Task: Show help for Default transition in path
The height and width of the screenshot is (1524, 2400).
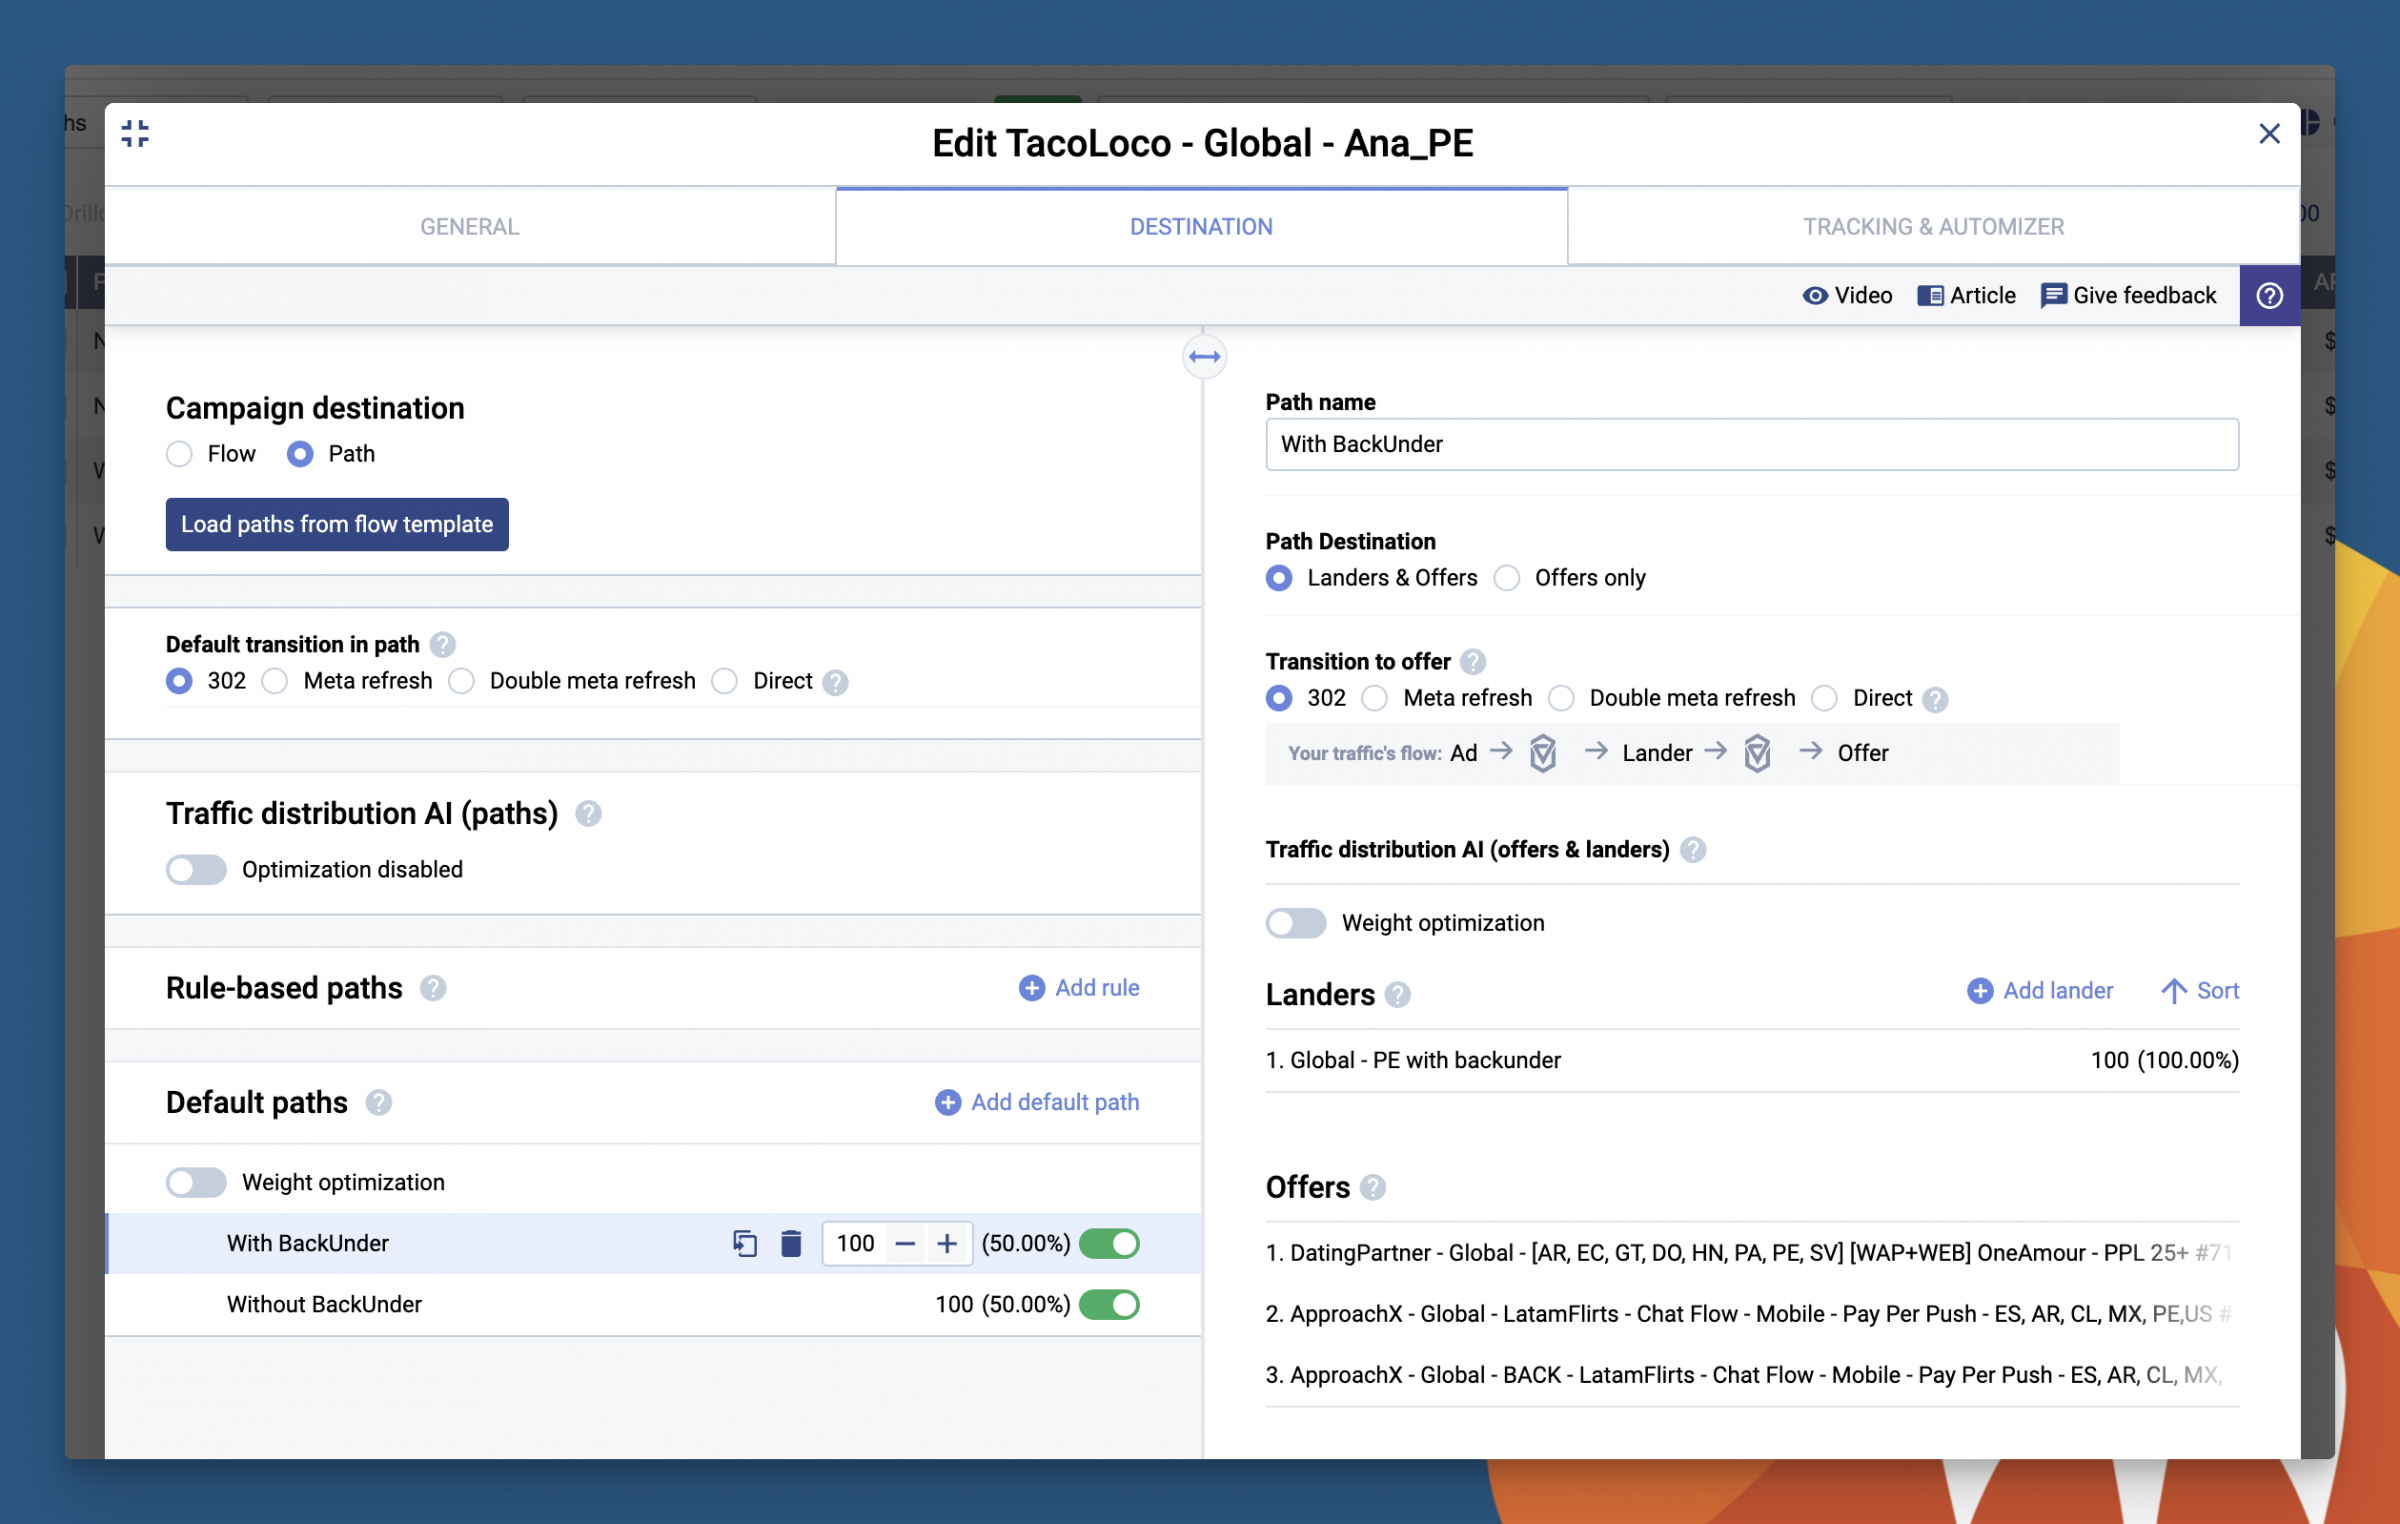Action: (443, 645)
